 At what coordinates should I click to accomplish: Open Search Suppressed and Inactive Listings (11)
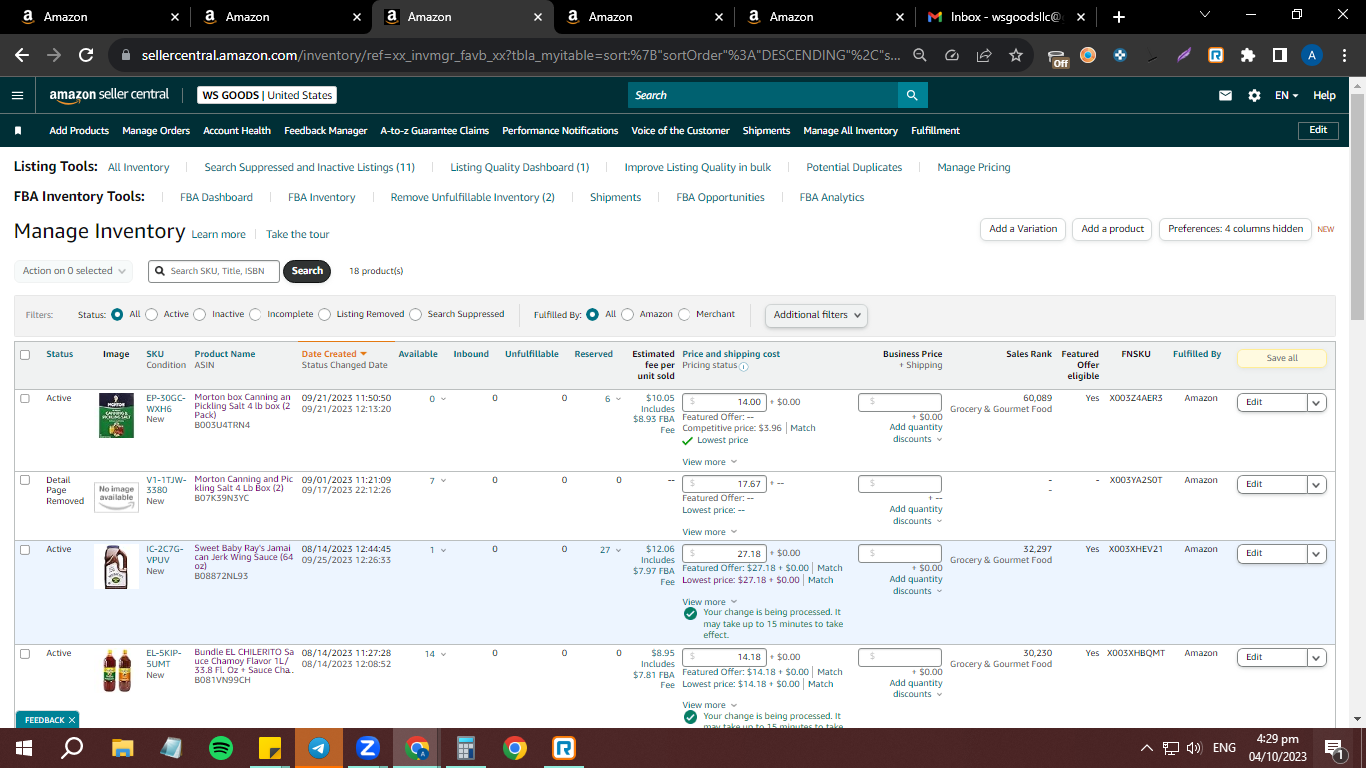tap(309, 167)
